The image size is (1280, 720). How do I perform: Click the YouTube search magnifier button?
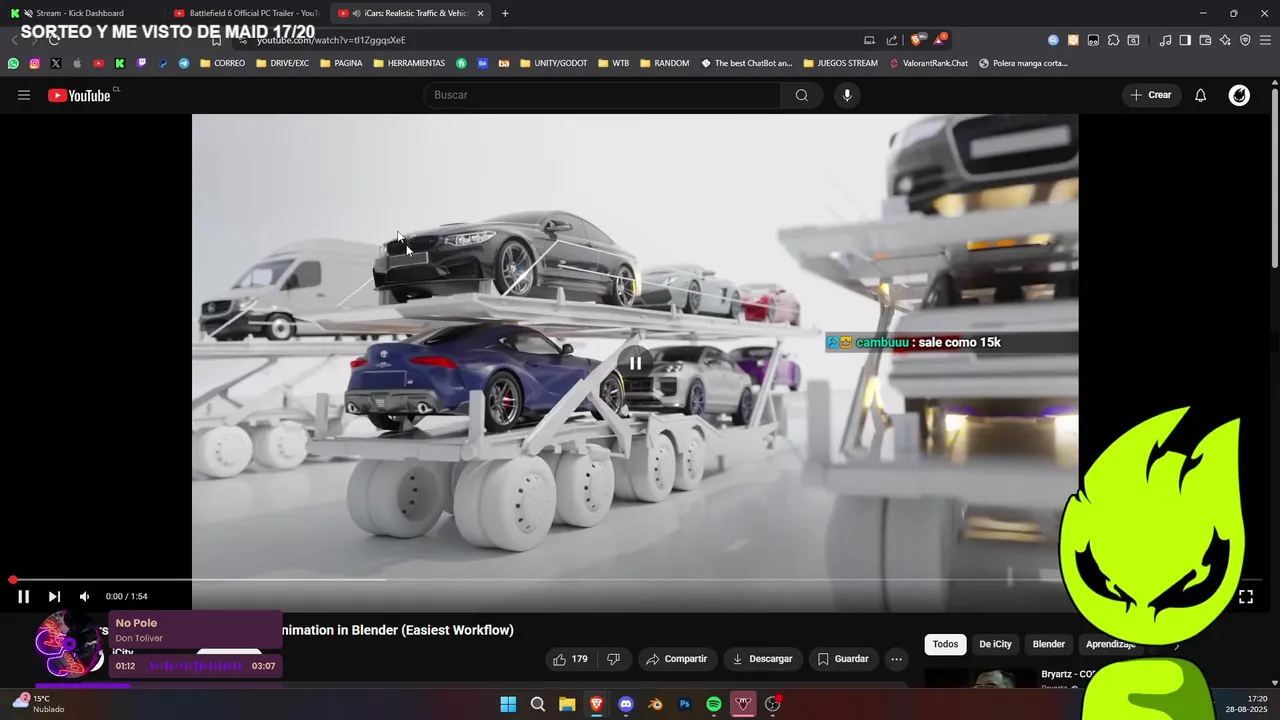tap(802, 95)
